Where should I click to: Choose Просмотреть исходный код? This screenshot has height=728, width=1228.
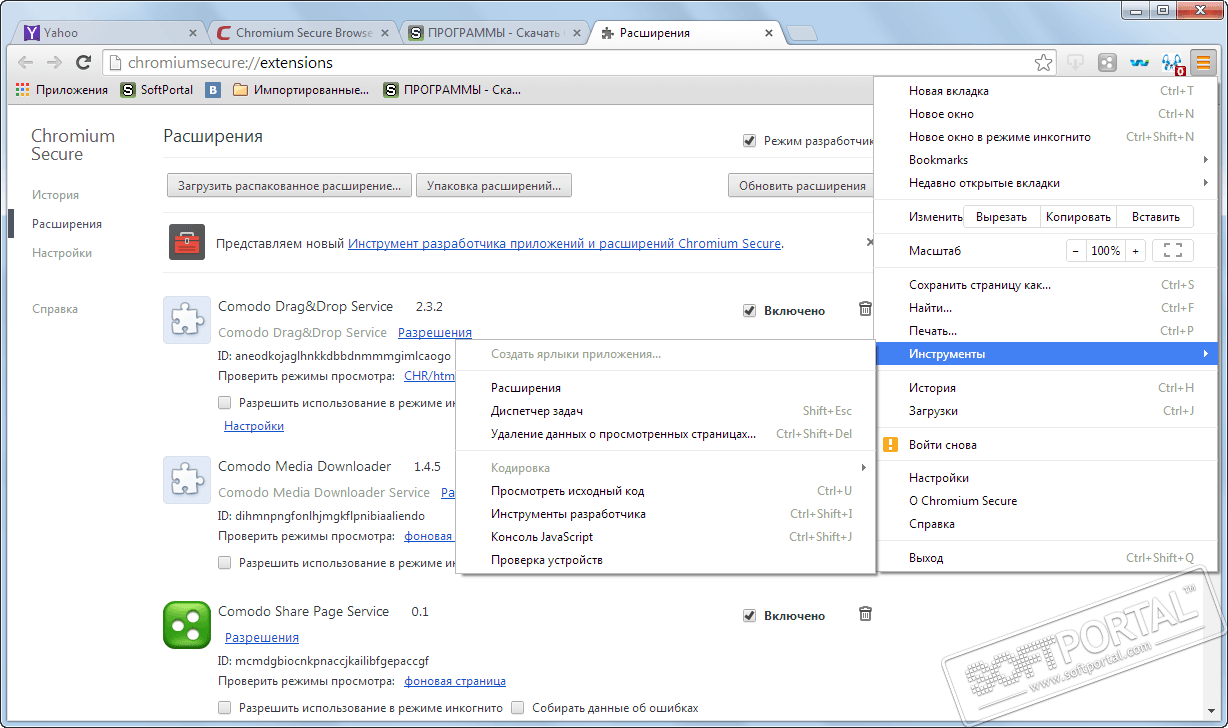point(665,491)
